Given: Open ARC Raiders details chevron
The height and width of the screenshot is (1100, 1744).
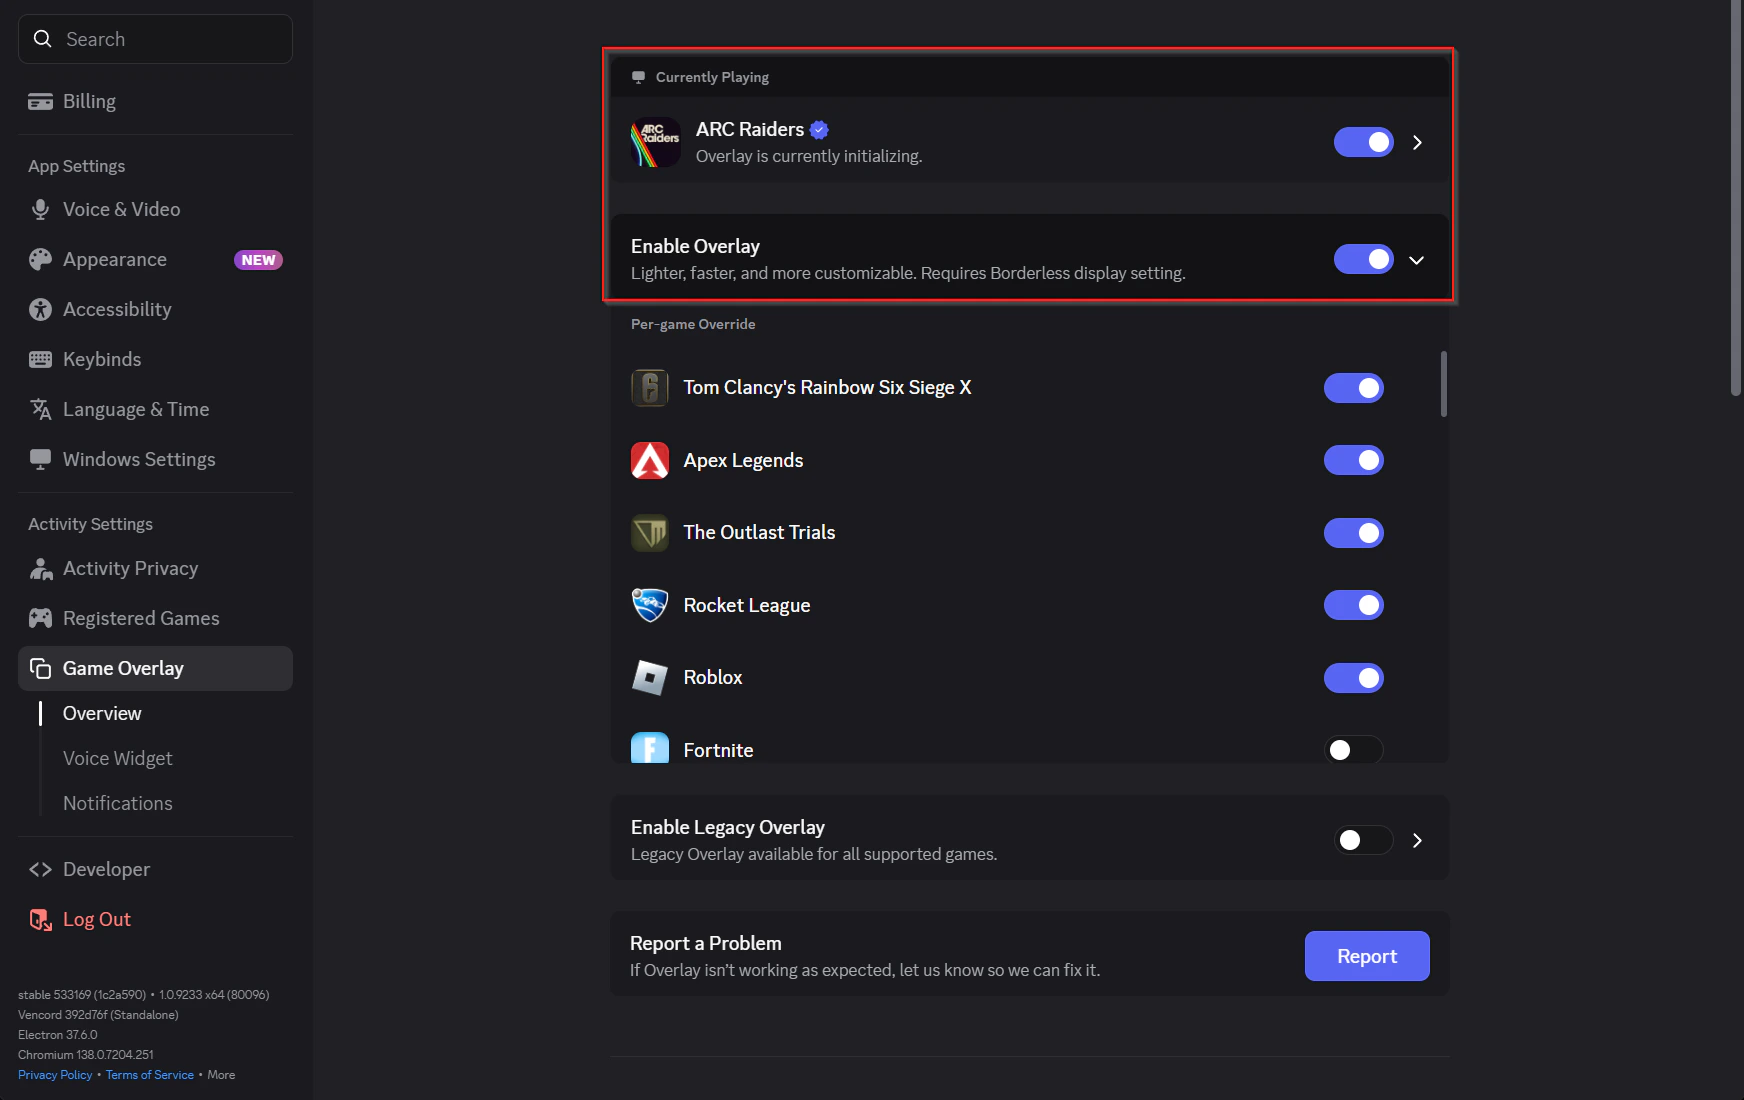Looking at the screenshot, I should (x=1417, y=142).
